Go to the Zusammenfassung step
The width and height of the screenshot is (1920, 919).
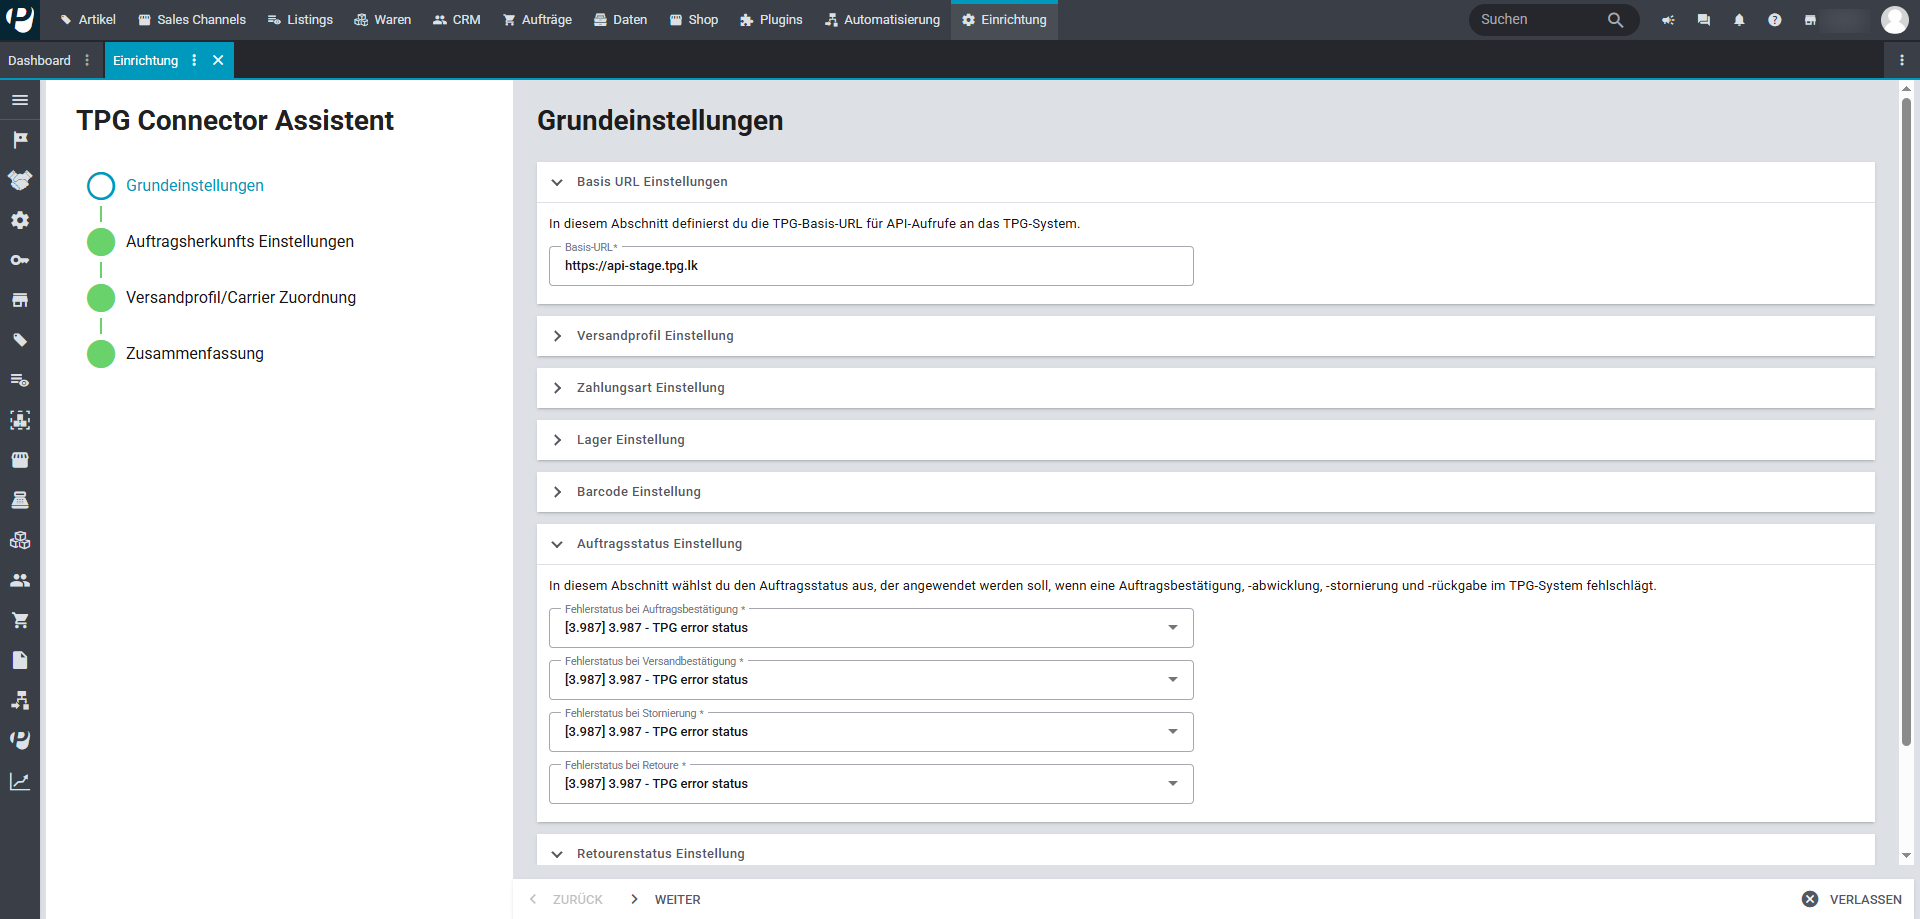(195, 354)
